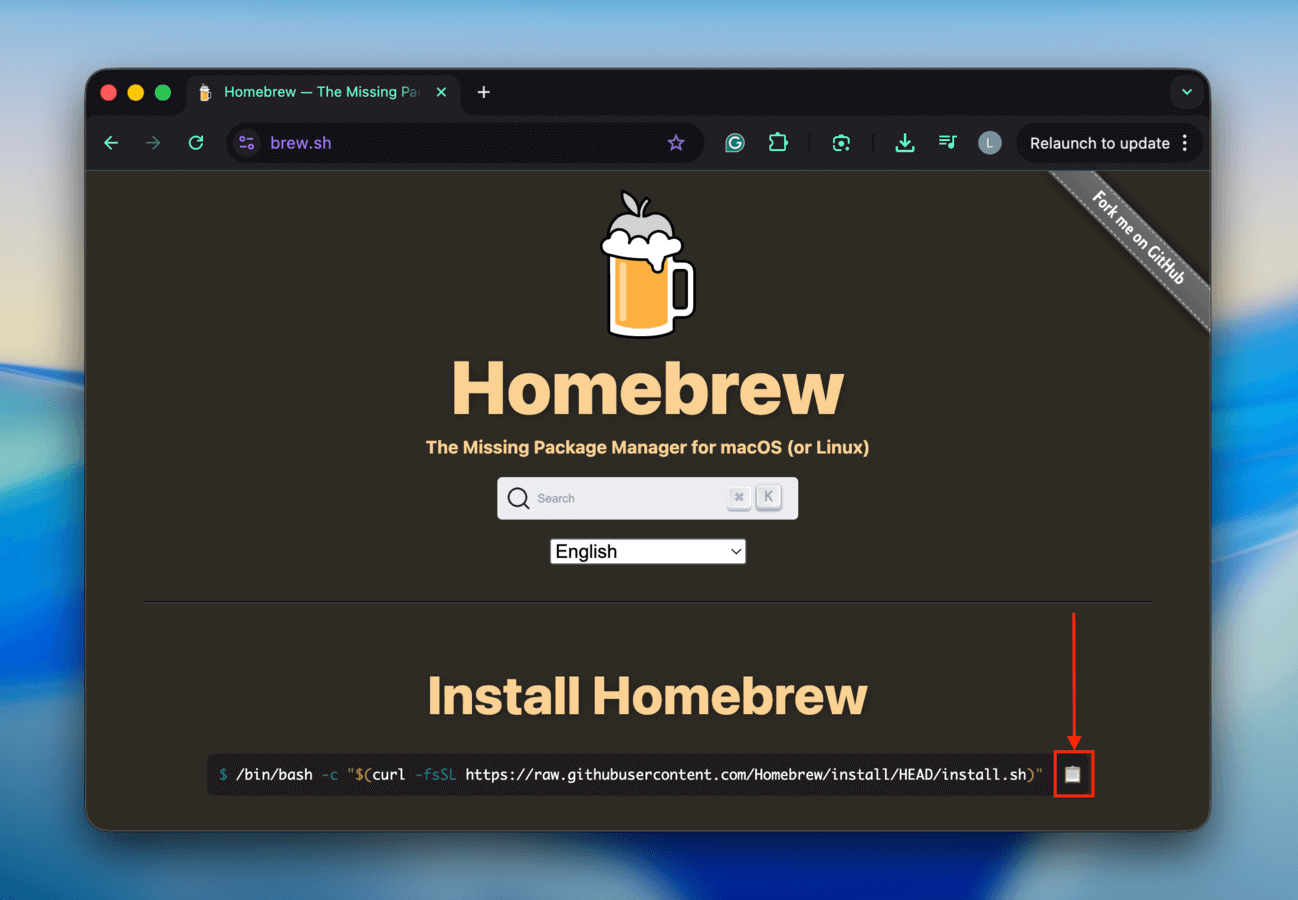
Task: Open the browser Extensions puzzle icon
Action: 779,143
